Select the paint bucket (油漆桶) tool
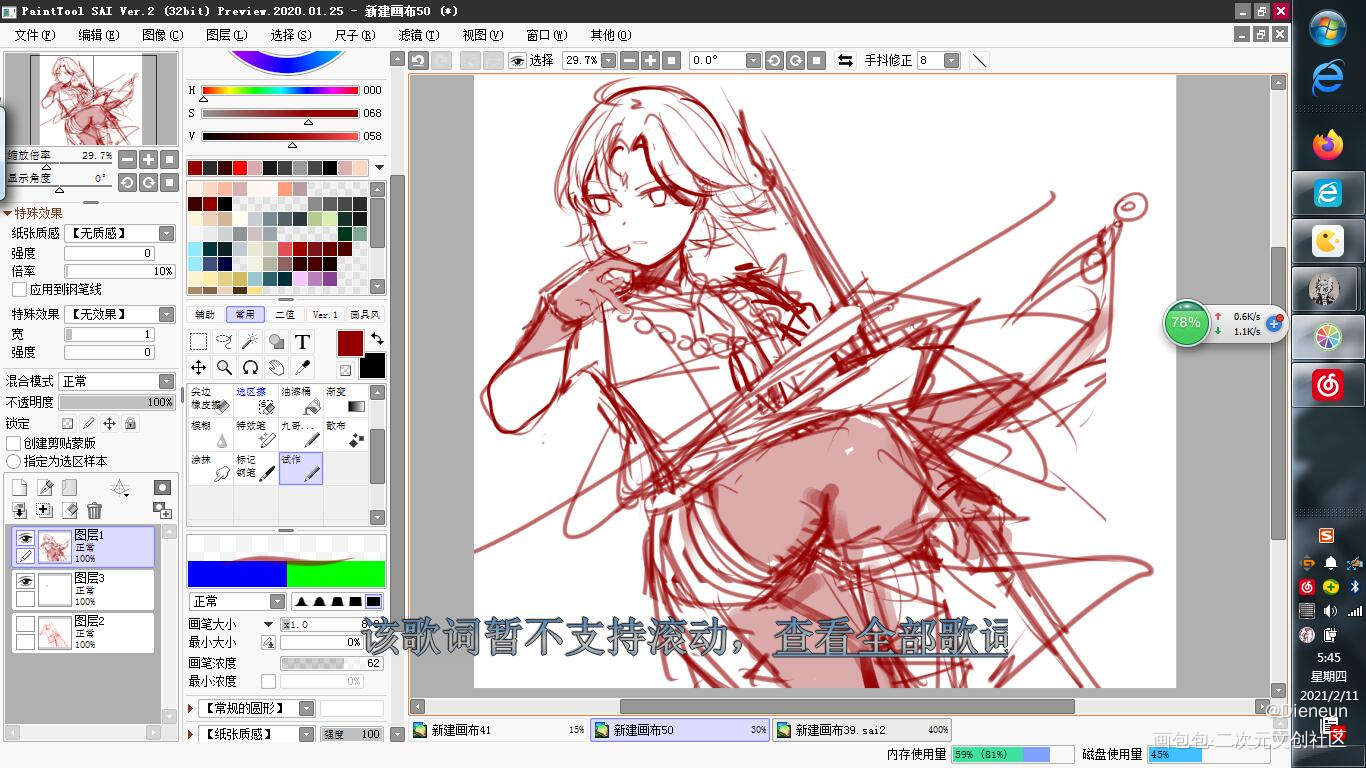Image resolution: width=1366 pixels, height=768 pixels. (301, 400)
